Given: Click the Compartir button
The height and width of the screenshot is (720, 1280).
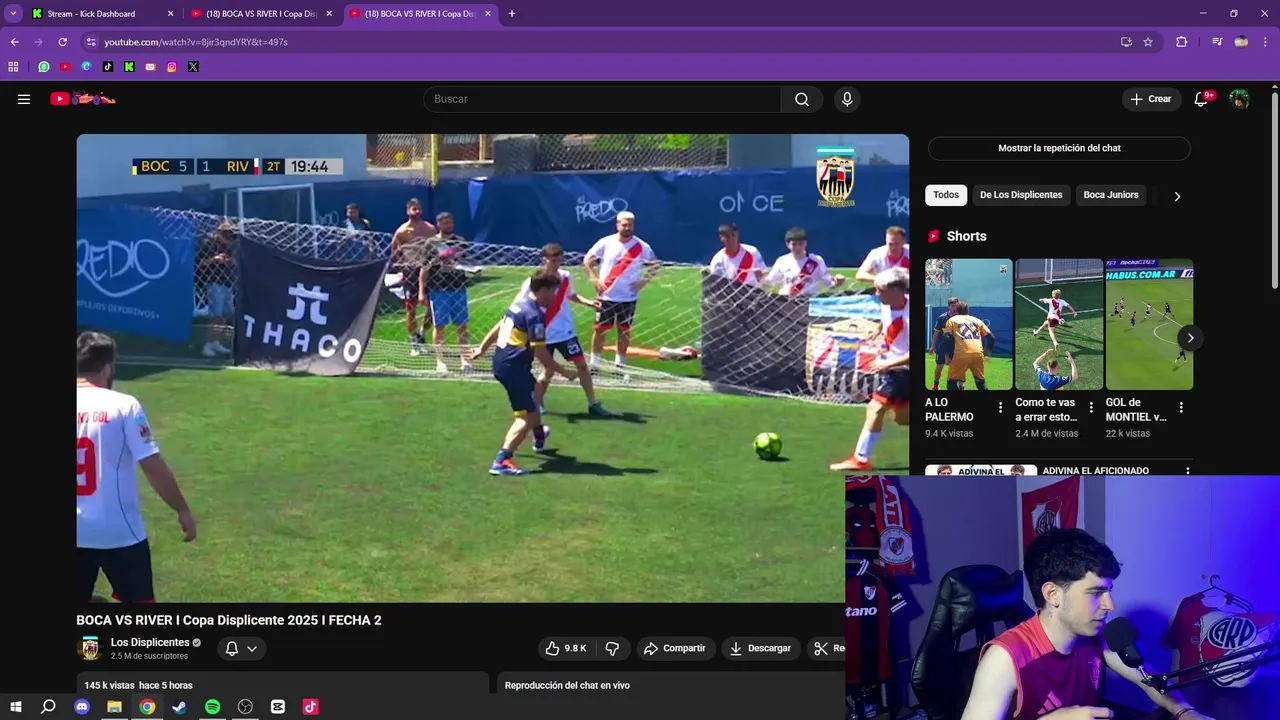Looking at the screenshot, I should pyautogui.click(x=675, y=648).
